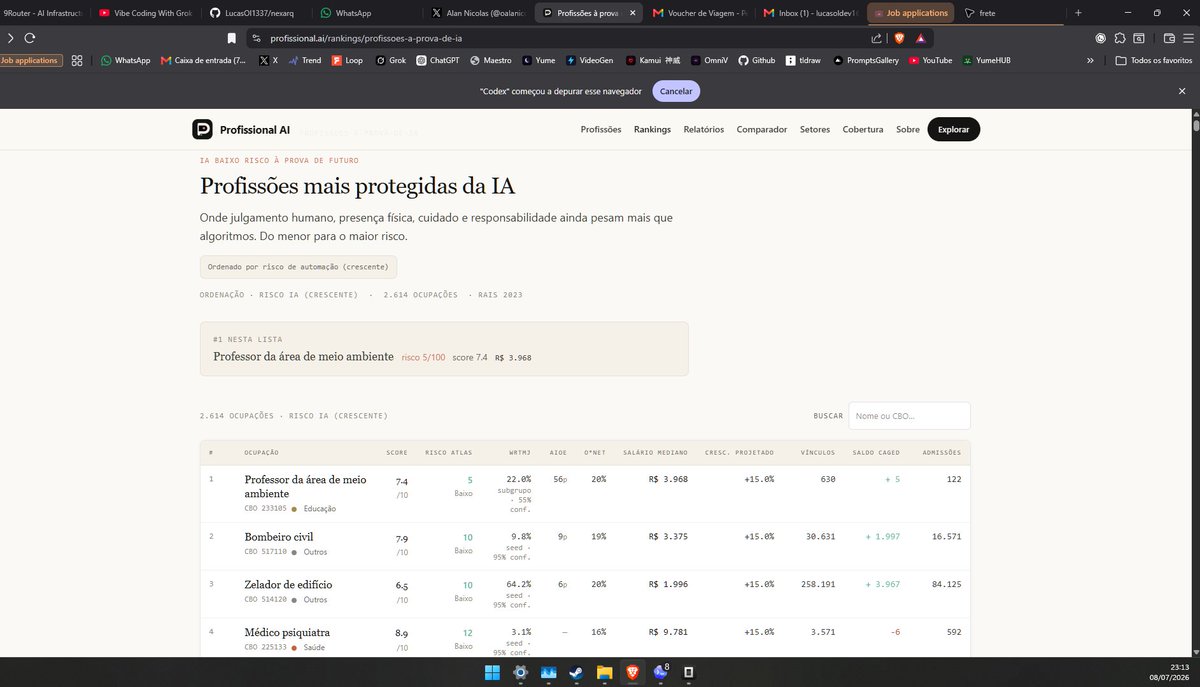The height and width of the screenshot is (687, 1200).
Task: Open the Médico psiquiatra occupation link
Action: tap(287, 632)
